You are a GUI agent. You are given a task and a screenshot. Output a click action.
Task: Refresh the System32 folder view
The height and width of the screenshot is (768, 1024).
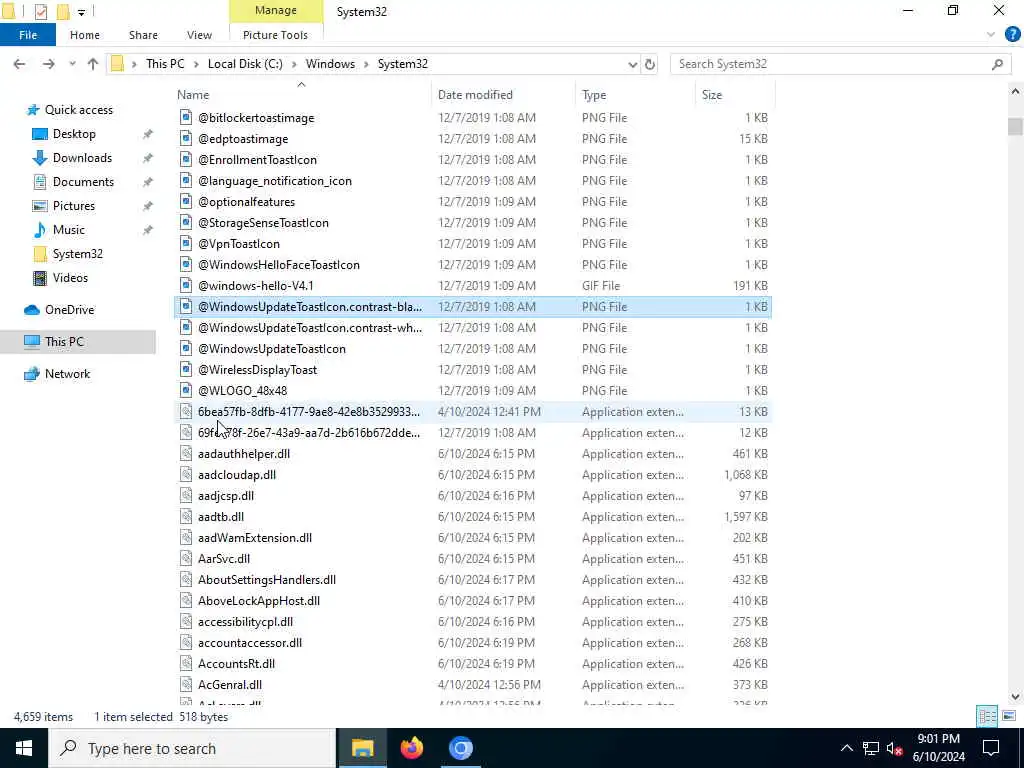pos(650,64)
